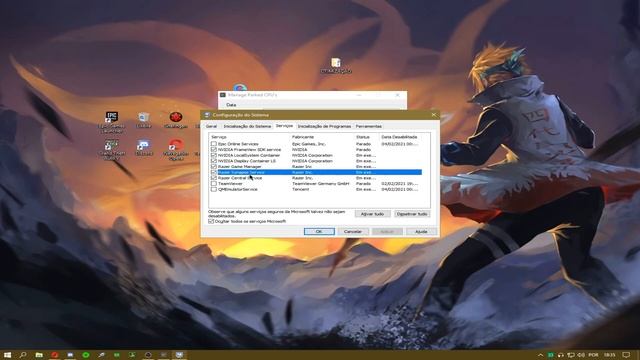
Task: Toggle Epic Online Services checkbox
Action: pyautogui.click(x=213, y=144)
